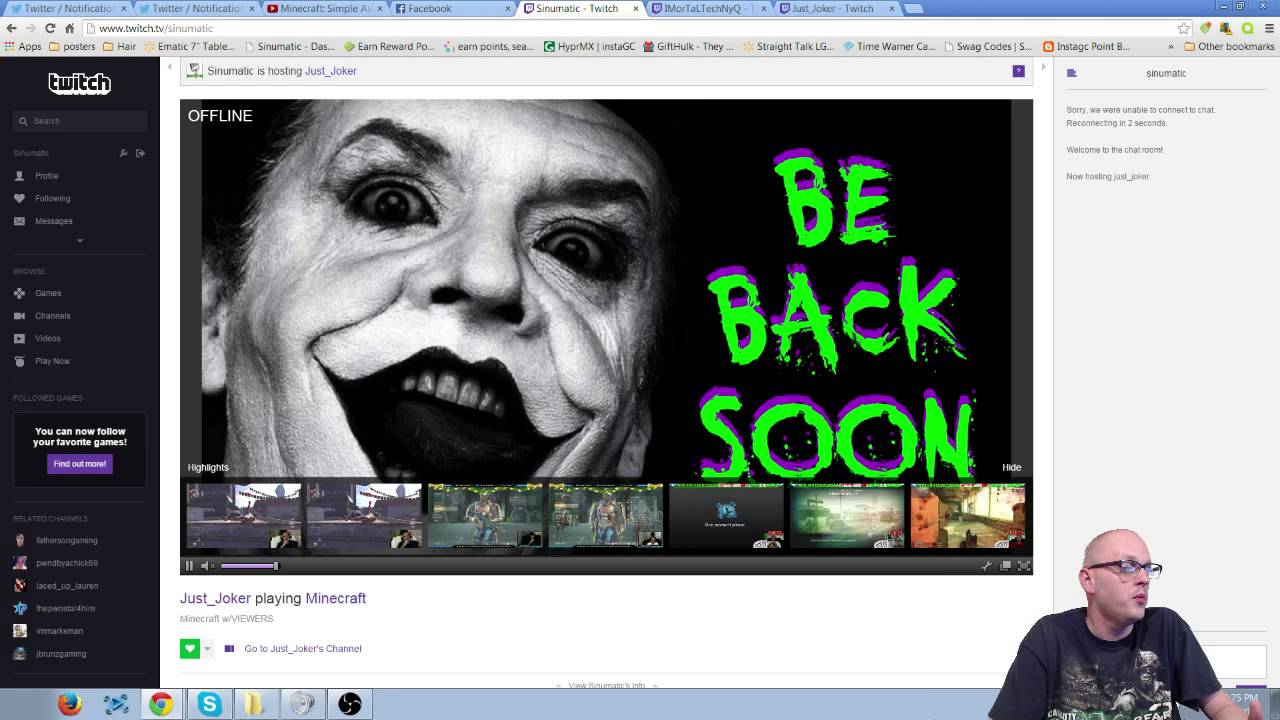Open OBS from the taskbar

pyautogui.click(x=349, y=704)
